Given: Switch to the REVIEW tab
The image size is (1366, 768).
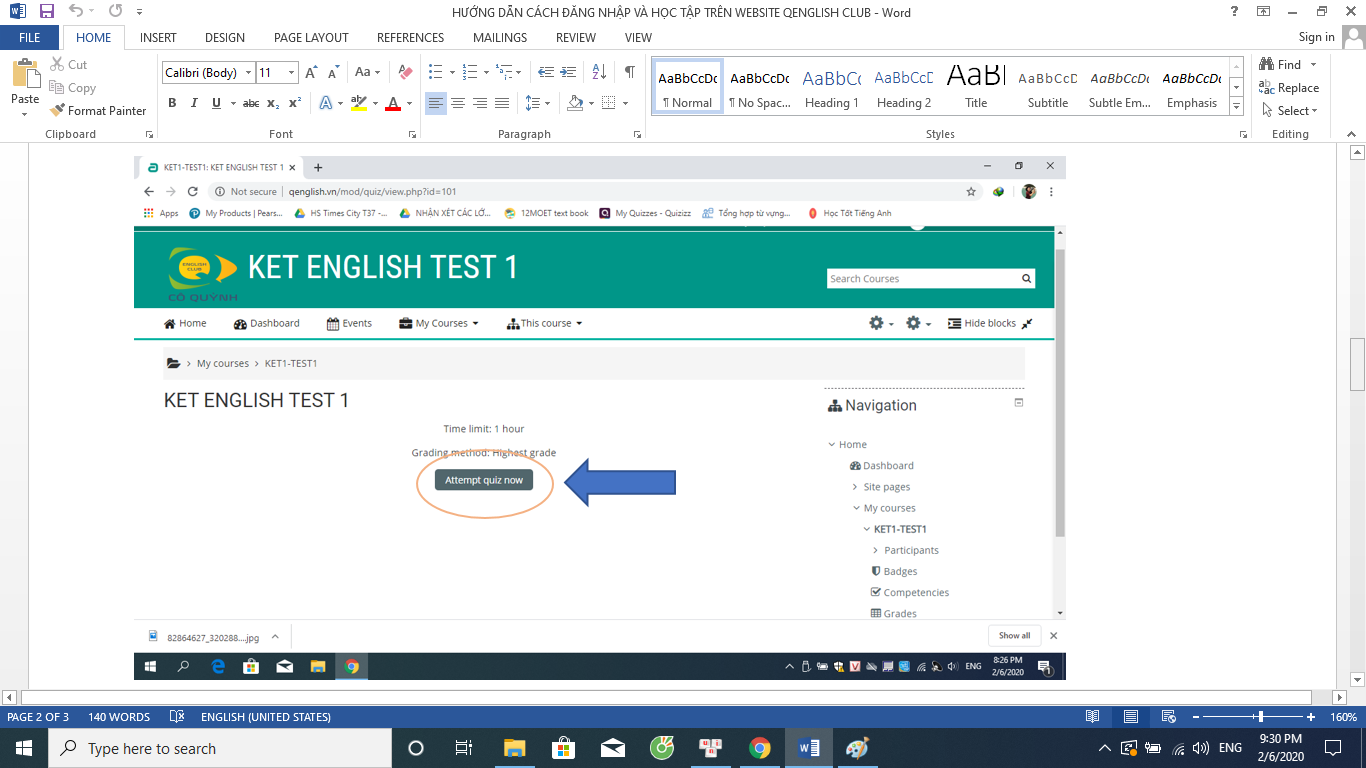Looking at the screenshot, I should point(575,37).
